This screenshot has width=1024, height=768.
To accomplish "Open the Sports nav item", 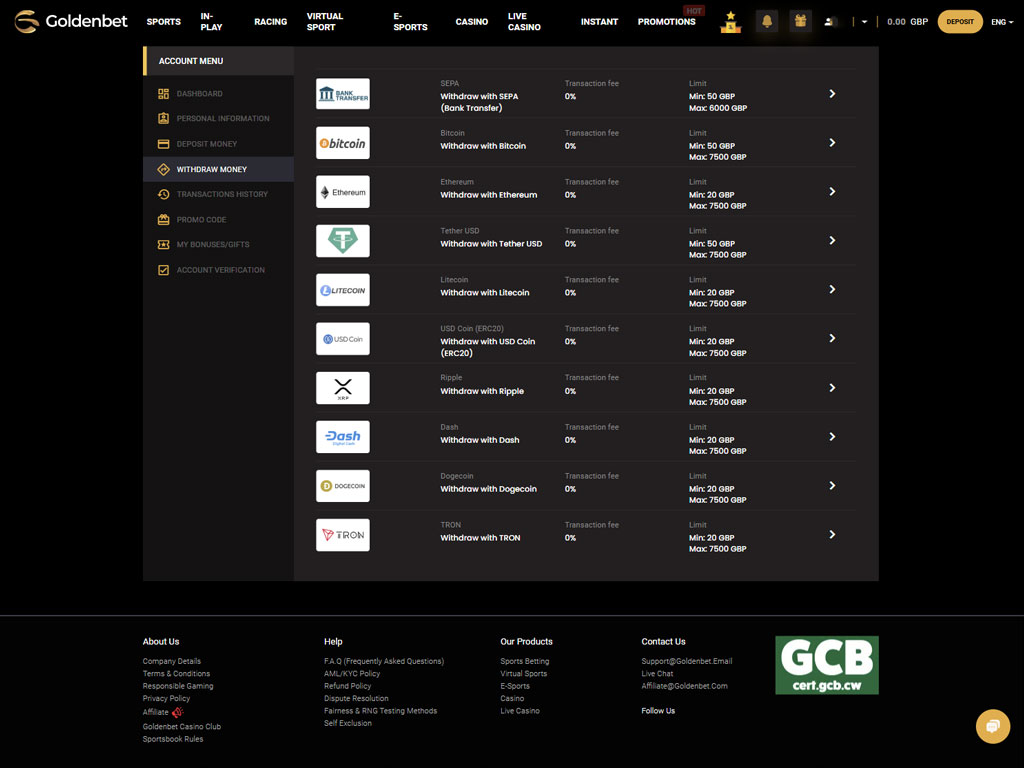I will [x=163, y=22].
